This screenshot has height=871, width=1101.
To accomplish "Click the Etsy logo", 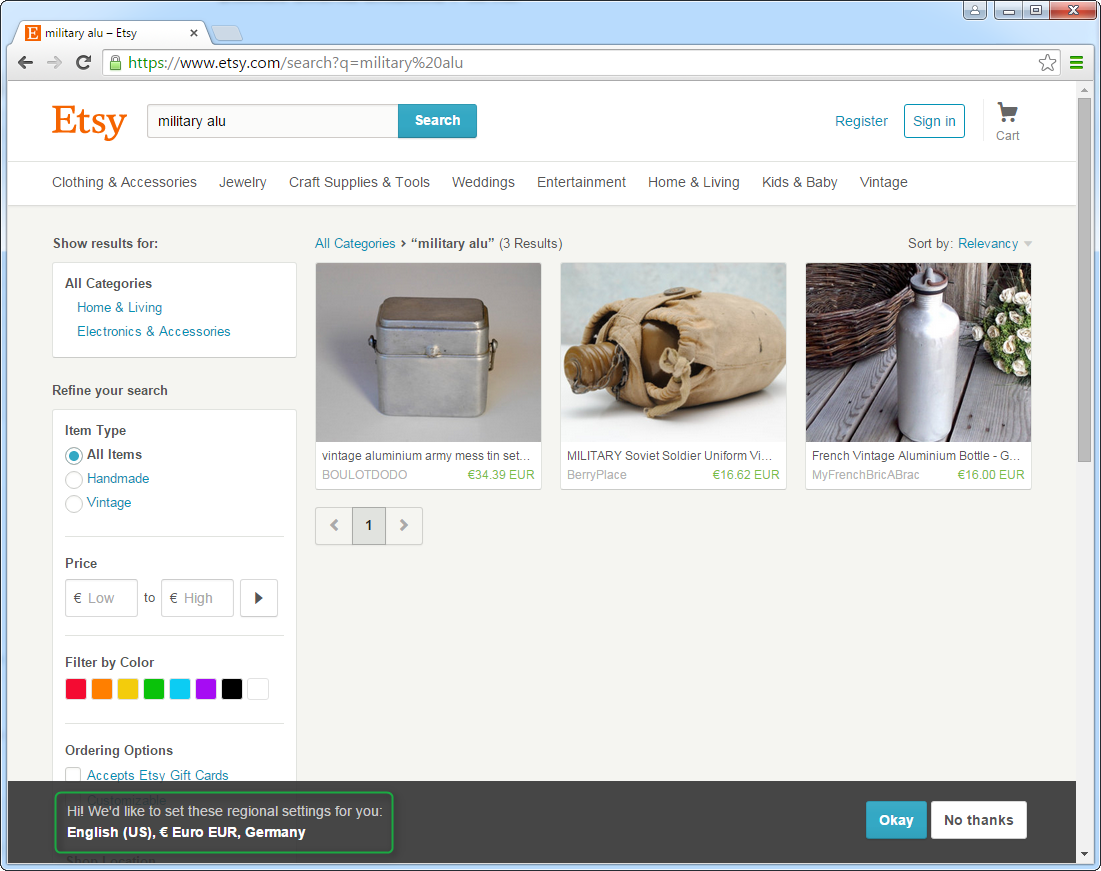I will pyautogui.click(x=89, y=122).
